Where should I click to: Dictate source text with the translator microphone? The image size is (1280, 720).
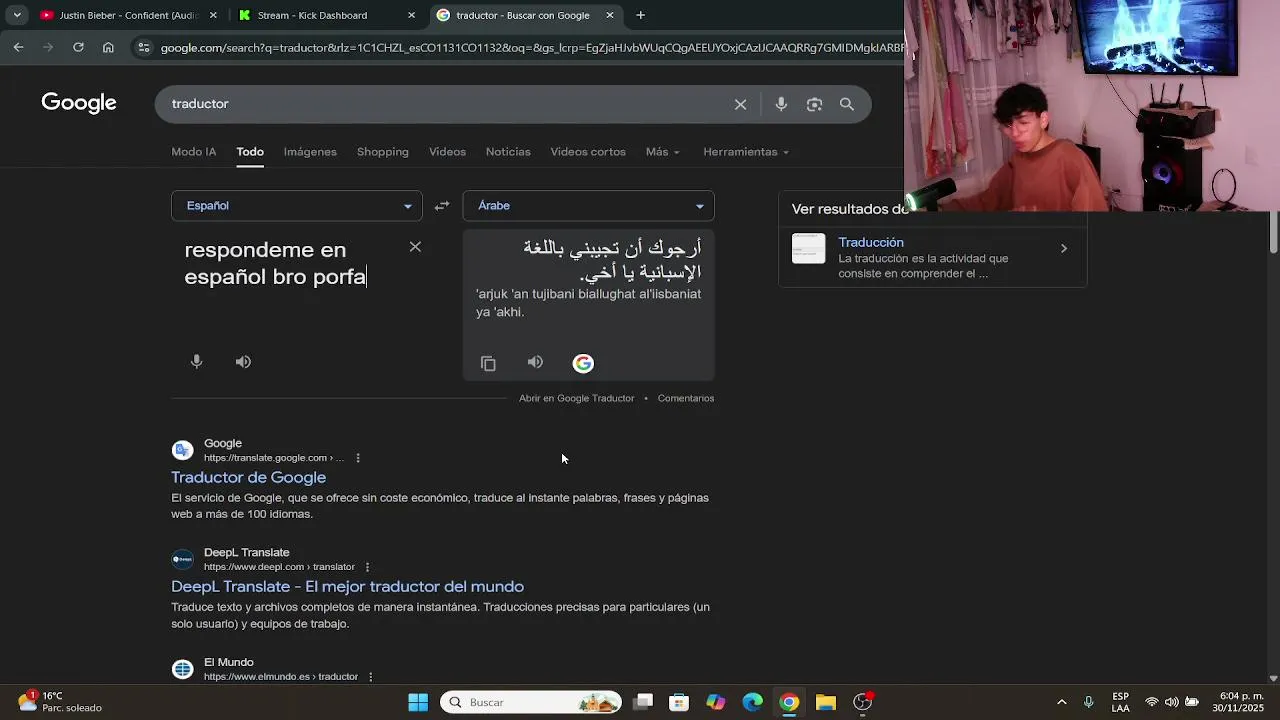click(x=196, y=362)
